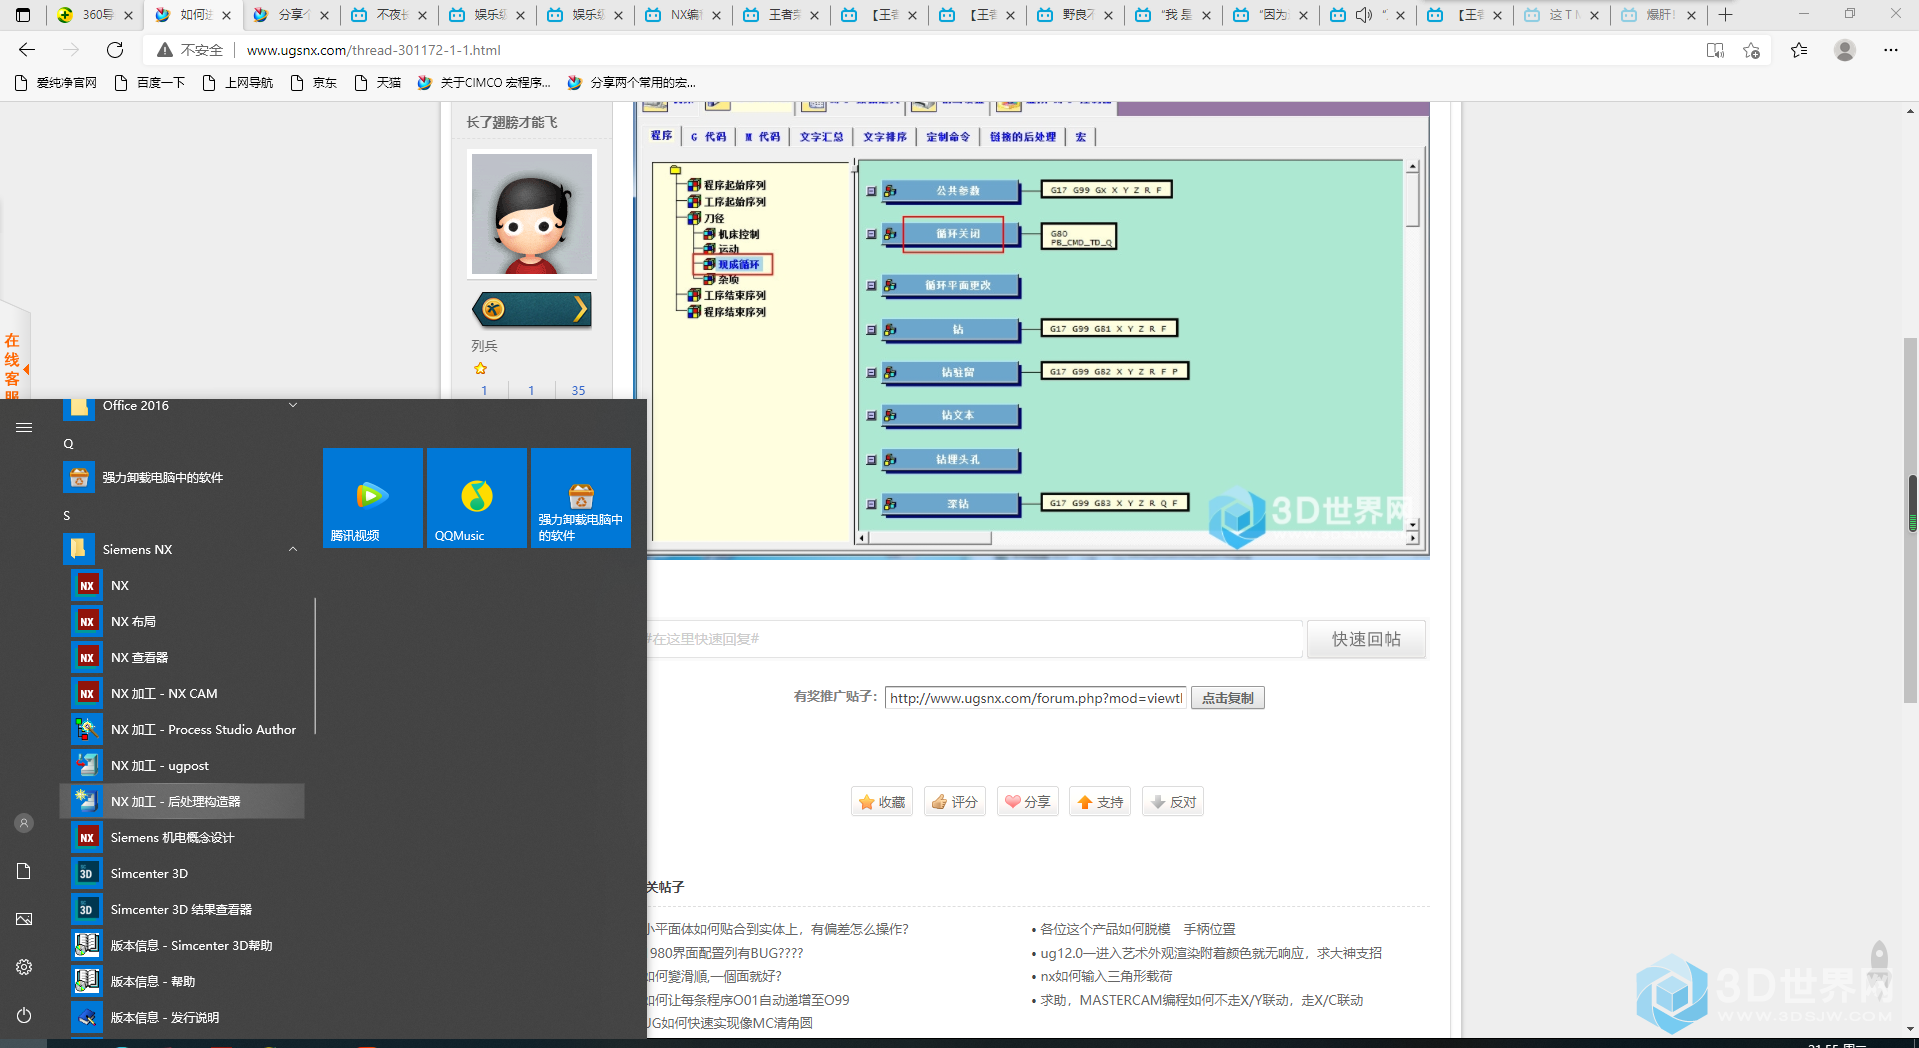The width and height of the screenshot is (1919, 1048).
Task: Click 评分 button
Action: [x=955, y=802]
